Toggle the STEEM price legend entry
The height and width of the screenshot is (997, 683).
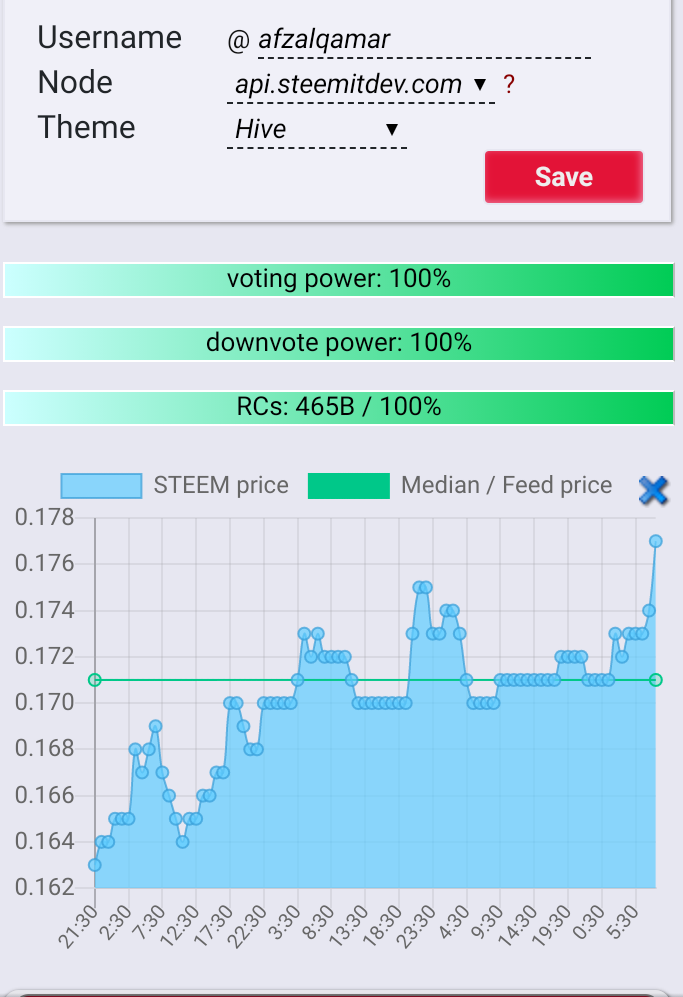click(x=175, y=486)
